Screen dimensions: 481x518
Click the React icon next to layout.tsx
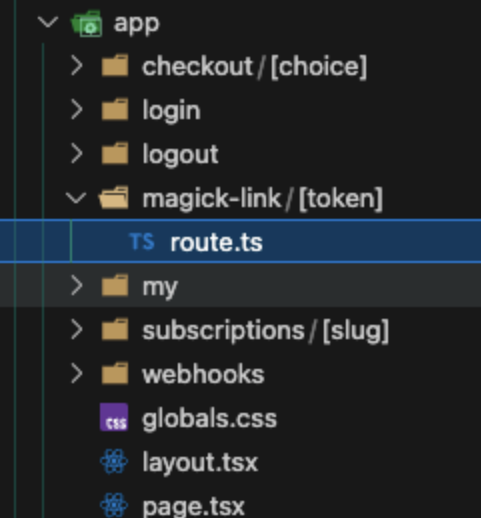pyautogui.click(x=114, y=461)
